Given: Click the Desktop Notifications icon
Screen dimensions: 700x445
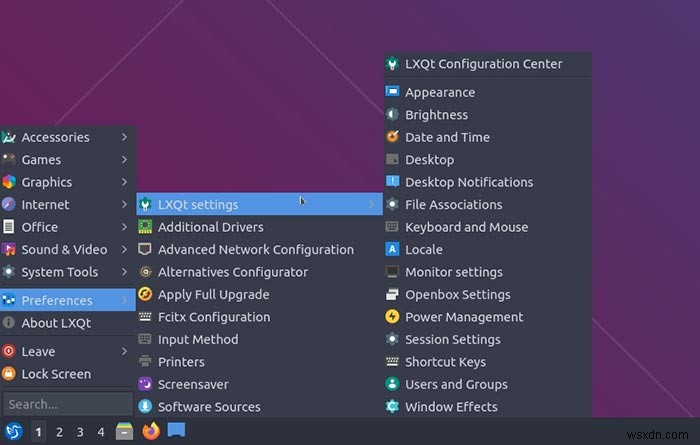Looking at the screenshot, I should 392,182.
